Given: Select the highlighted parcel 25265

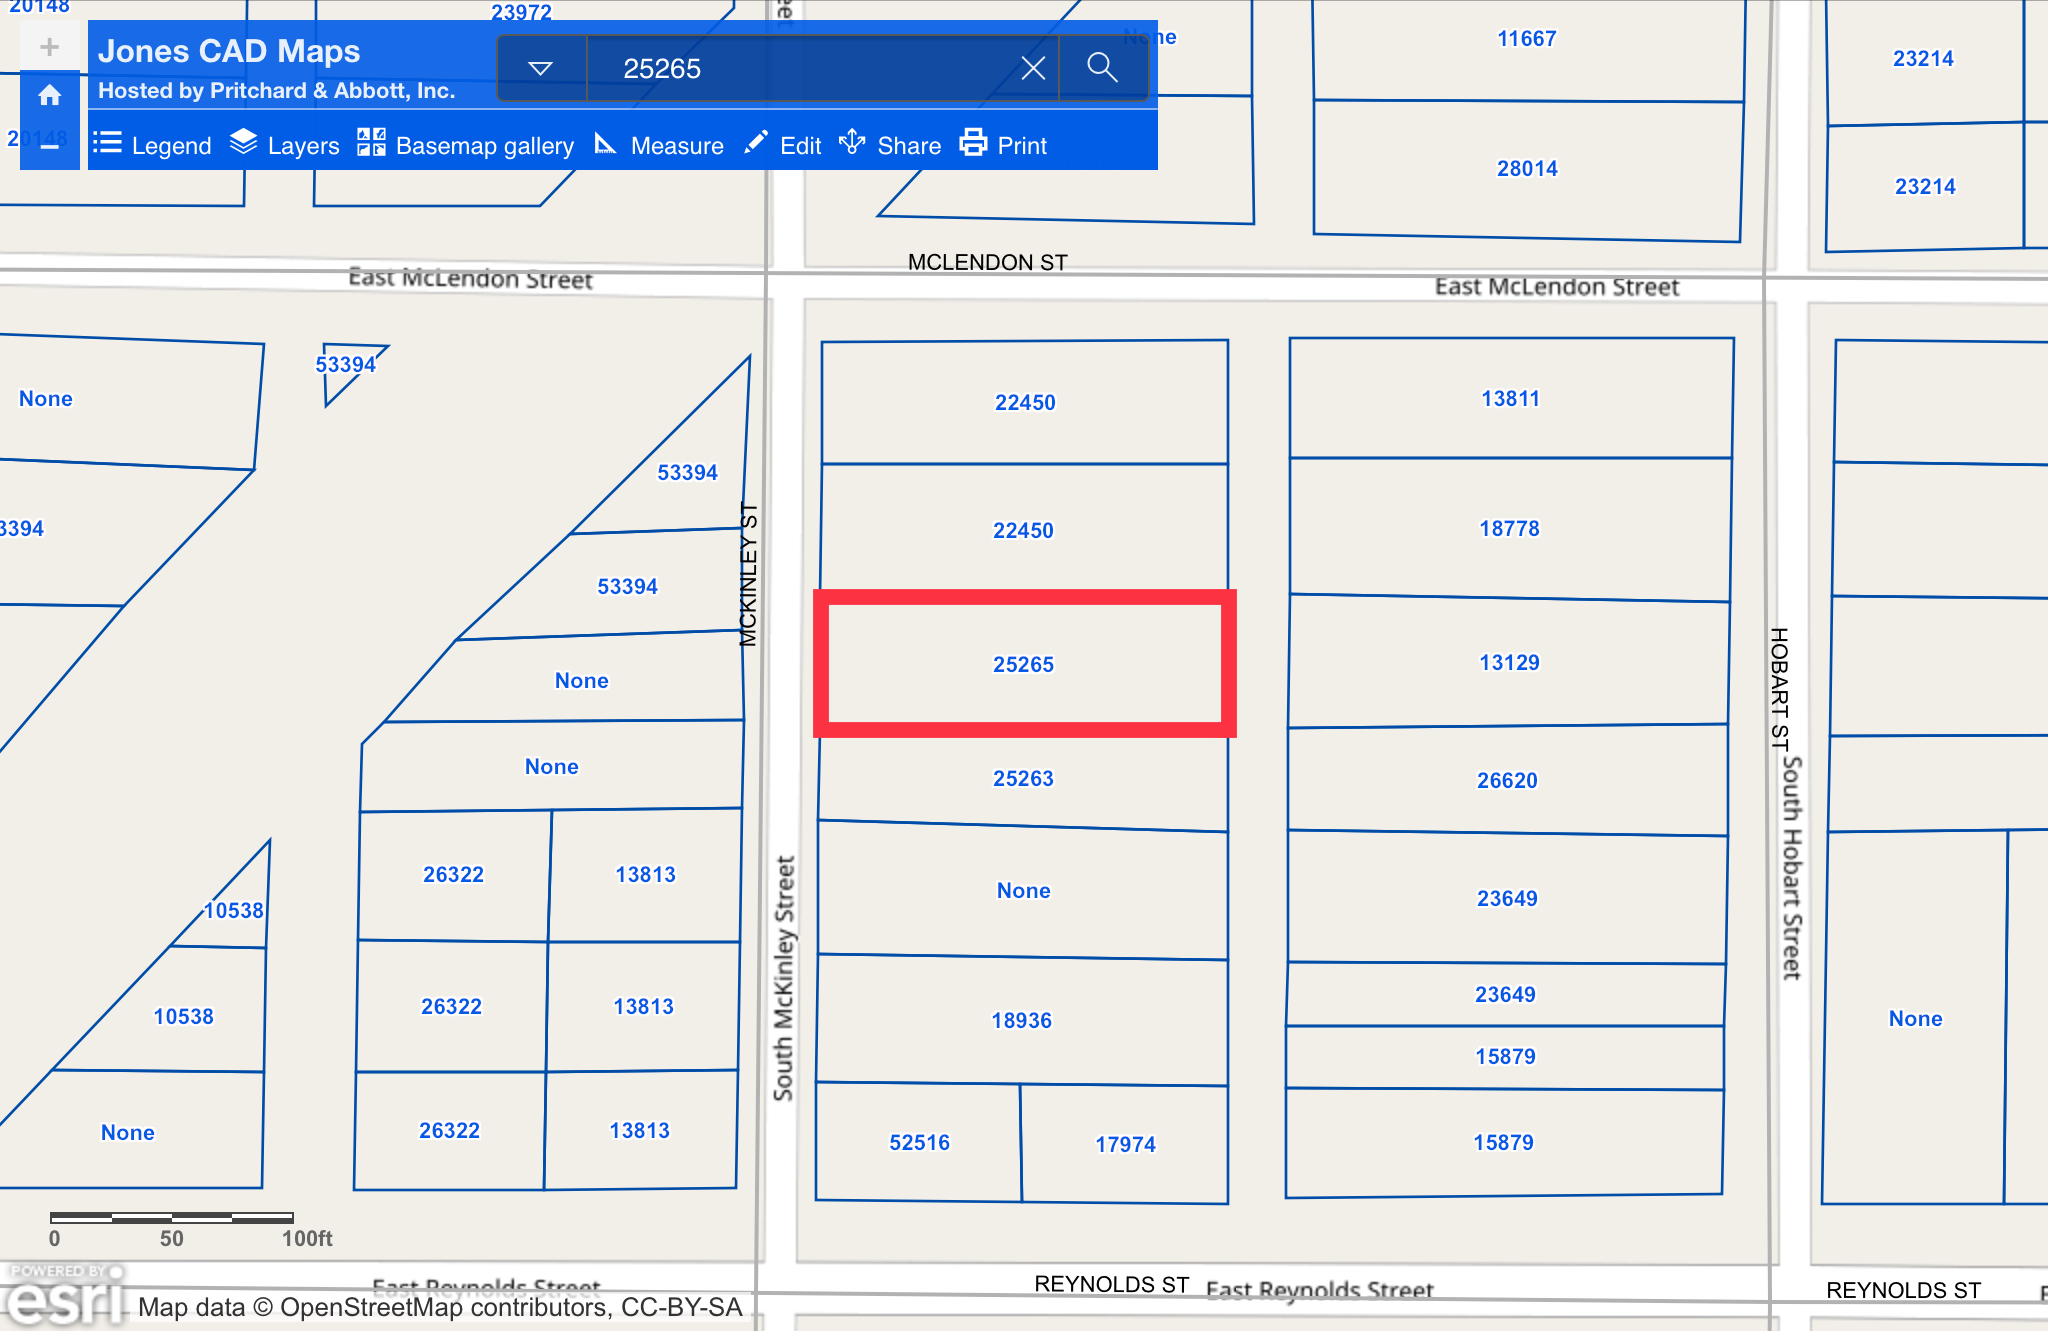Looking at the screenshot, I should [1023, 663].
